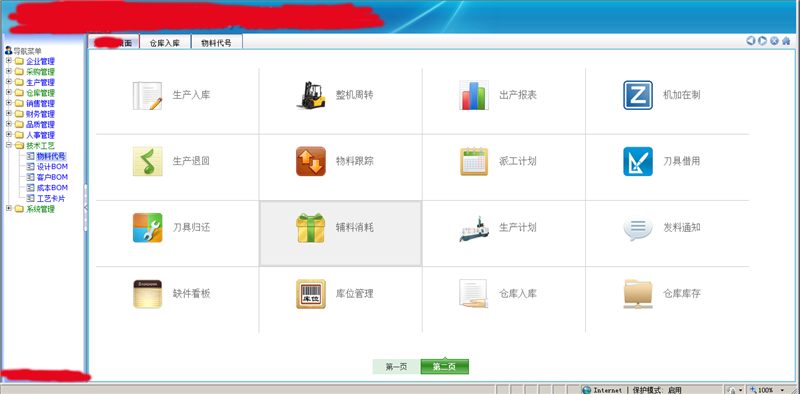Click the 生产入库 label

point(191,95)
